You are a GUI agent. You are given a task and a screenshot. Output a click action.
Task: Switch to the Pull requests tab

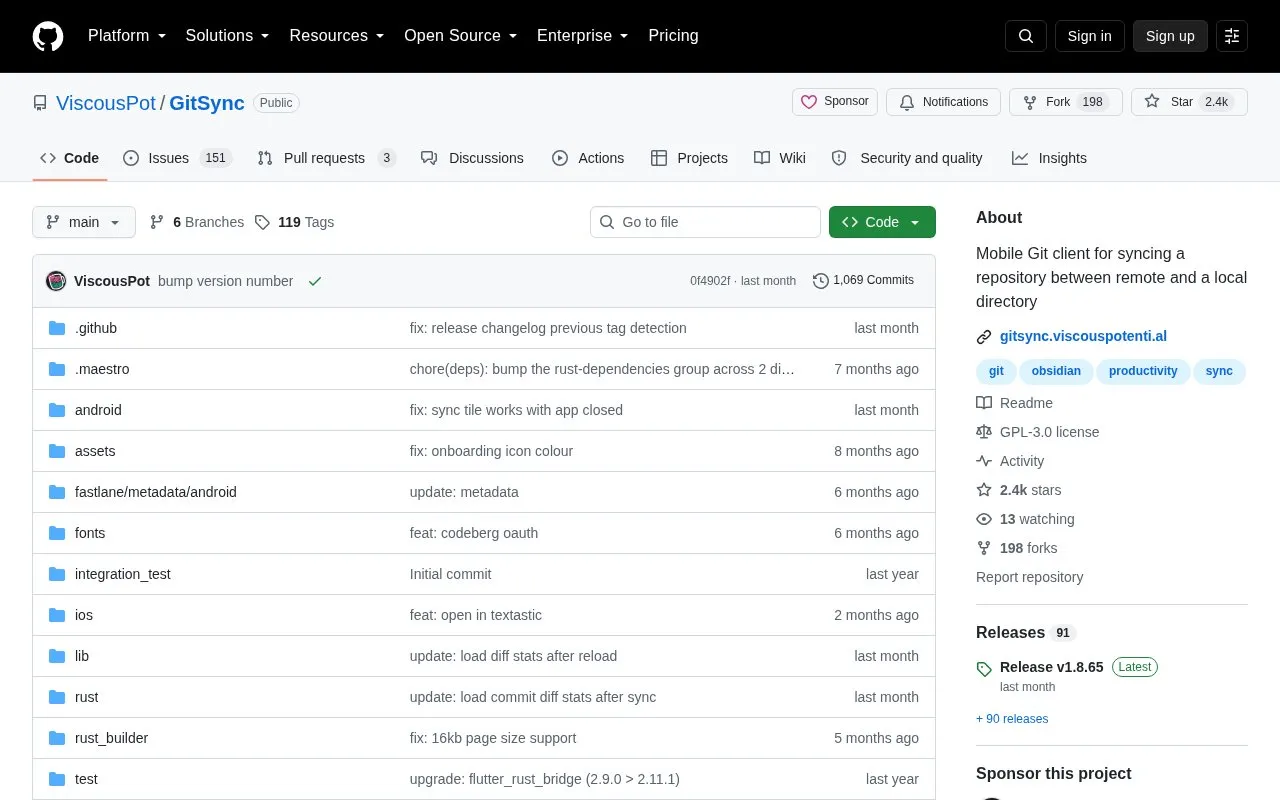tap(327, 158)
